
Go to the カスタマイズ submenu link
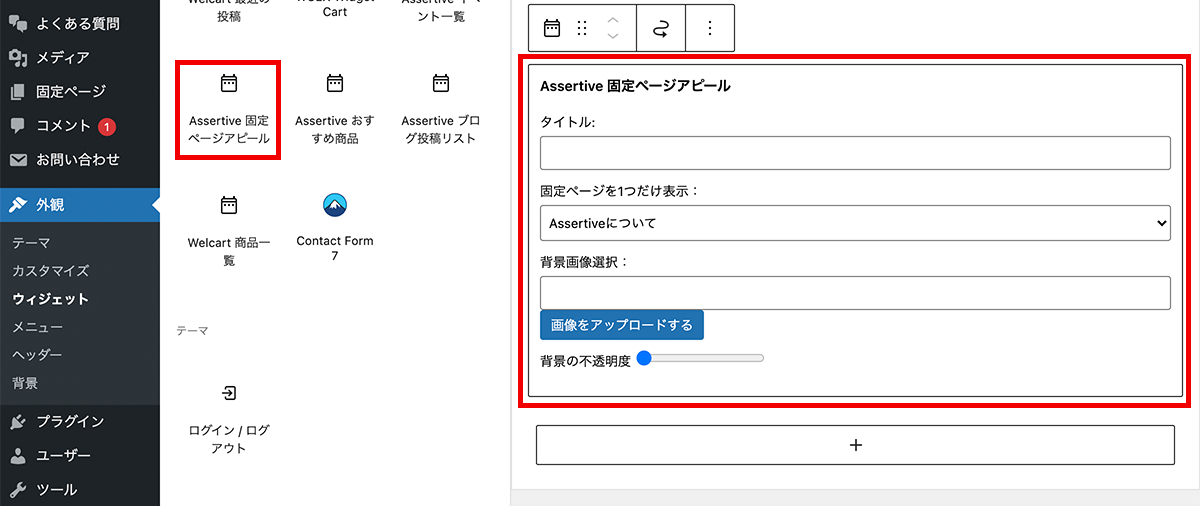pos(51,271)
